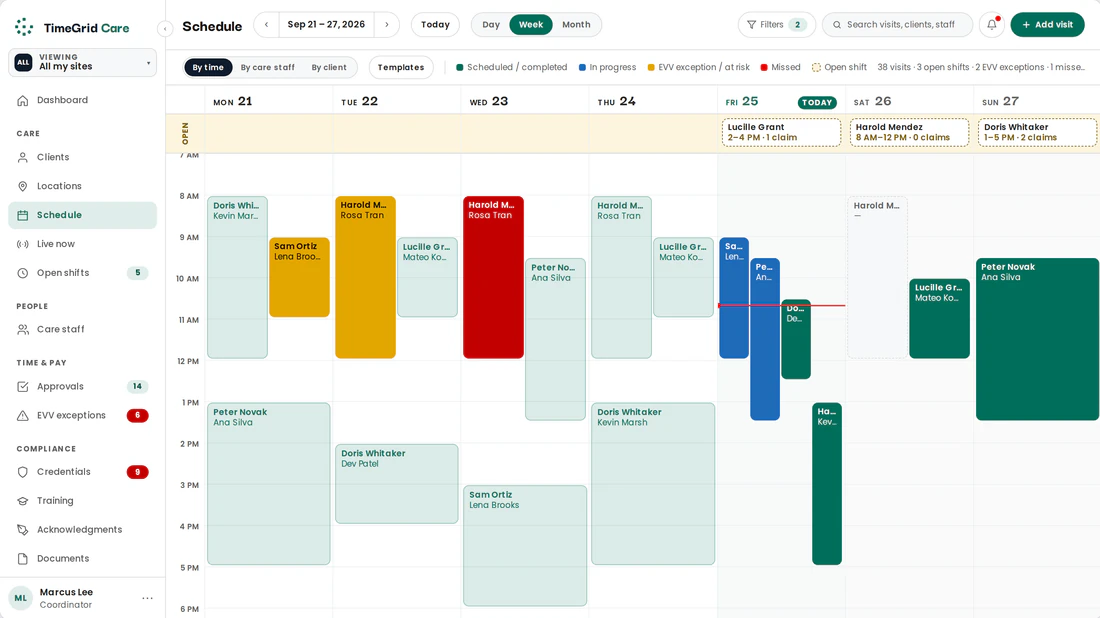Open Wednesday missed Harold M. visit
Screen dimensions: 1100x618
[x=493, y=277]
